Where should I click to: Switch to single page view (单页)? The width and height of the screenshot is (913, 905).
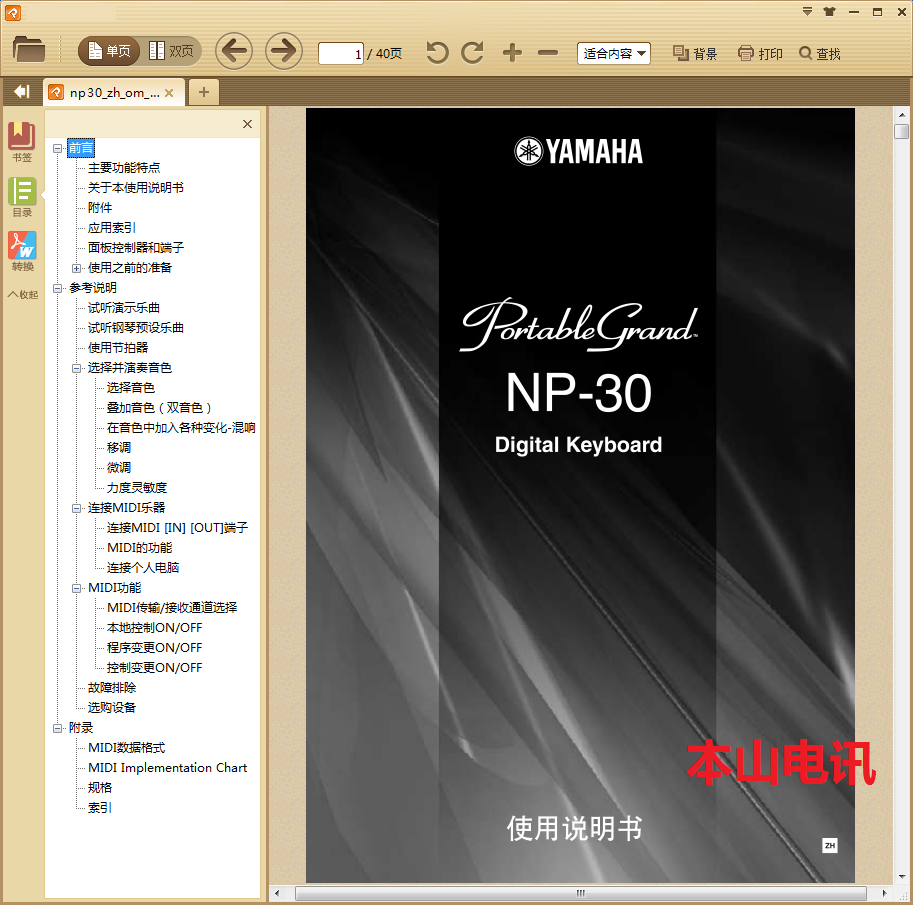[109, 51]
